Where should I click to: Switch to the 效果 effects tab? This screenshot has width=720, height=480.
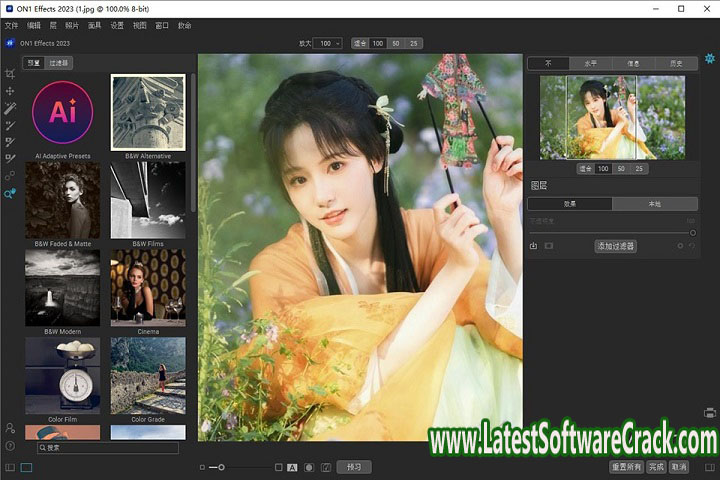[570, 203]
